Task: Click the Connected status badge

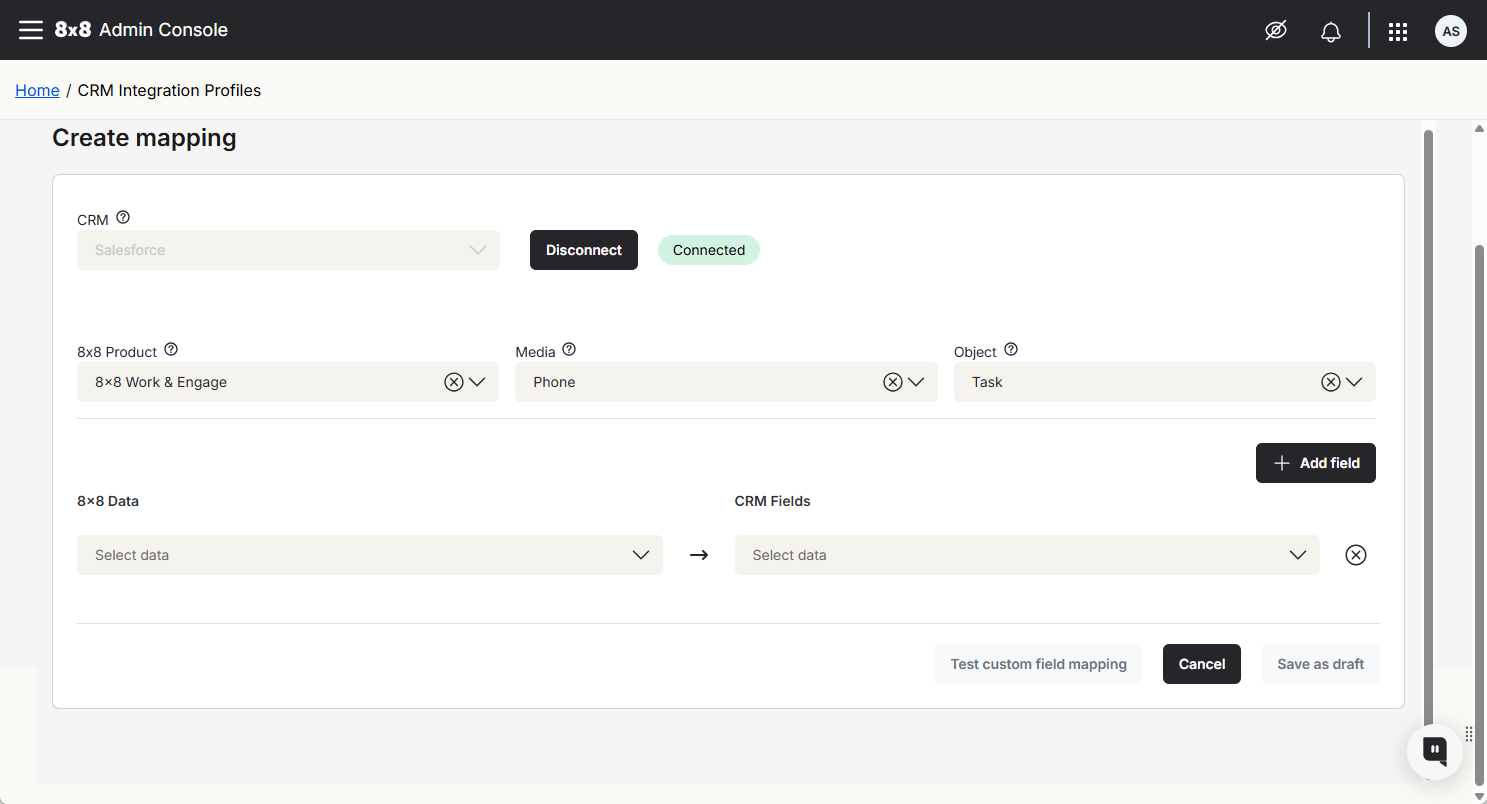Action: (x=709, y=250)
